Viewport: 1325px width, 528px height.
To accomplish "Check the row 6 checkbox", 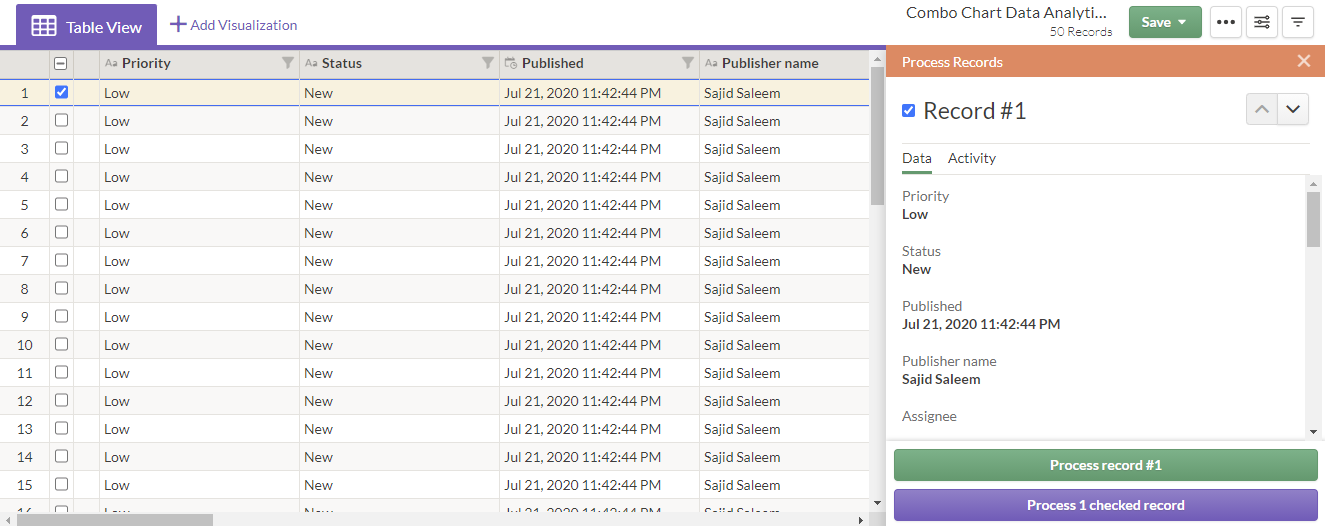I will point(61,232).
